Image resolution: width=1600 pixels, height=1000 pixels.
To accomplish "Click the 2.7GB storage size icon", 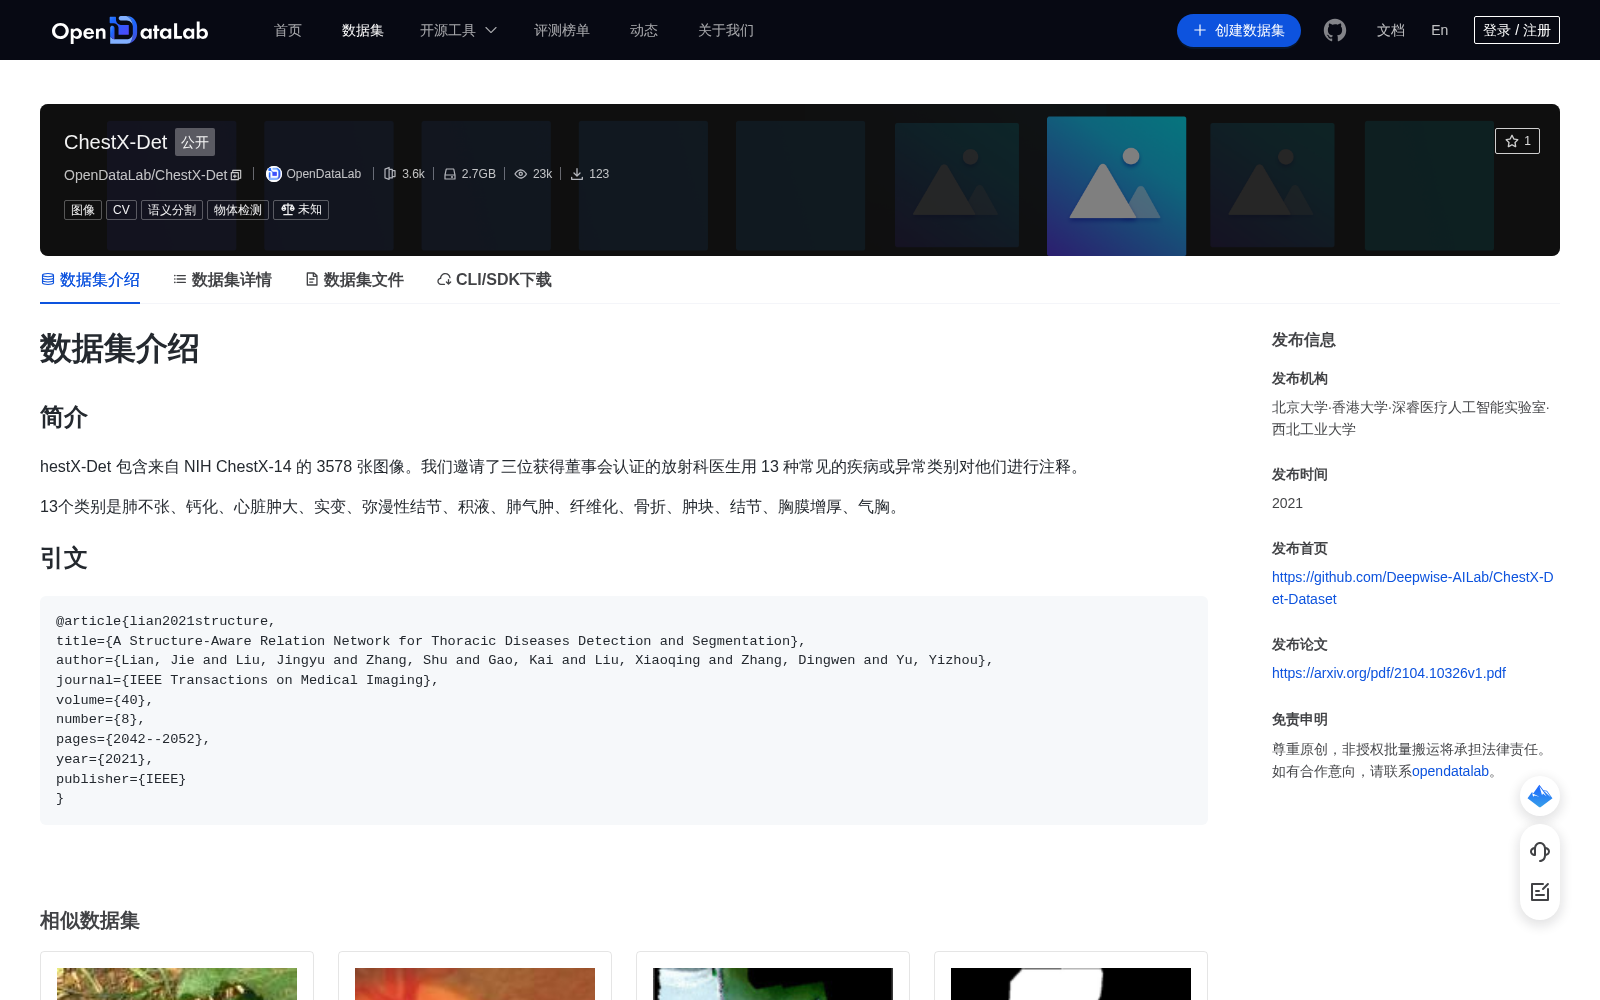I will 450,174.
